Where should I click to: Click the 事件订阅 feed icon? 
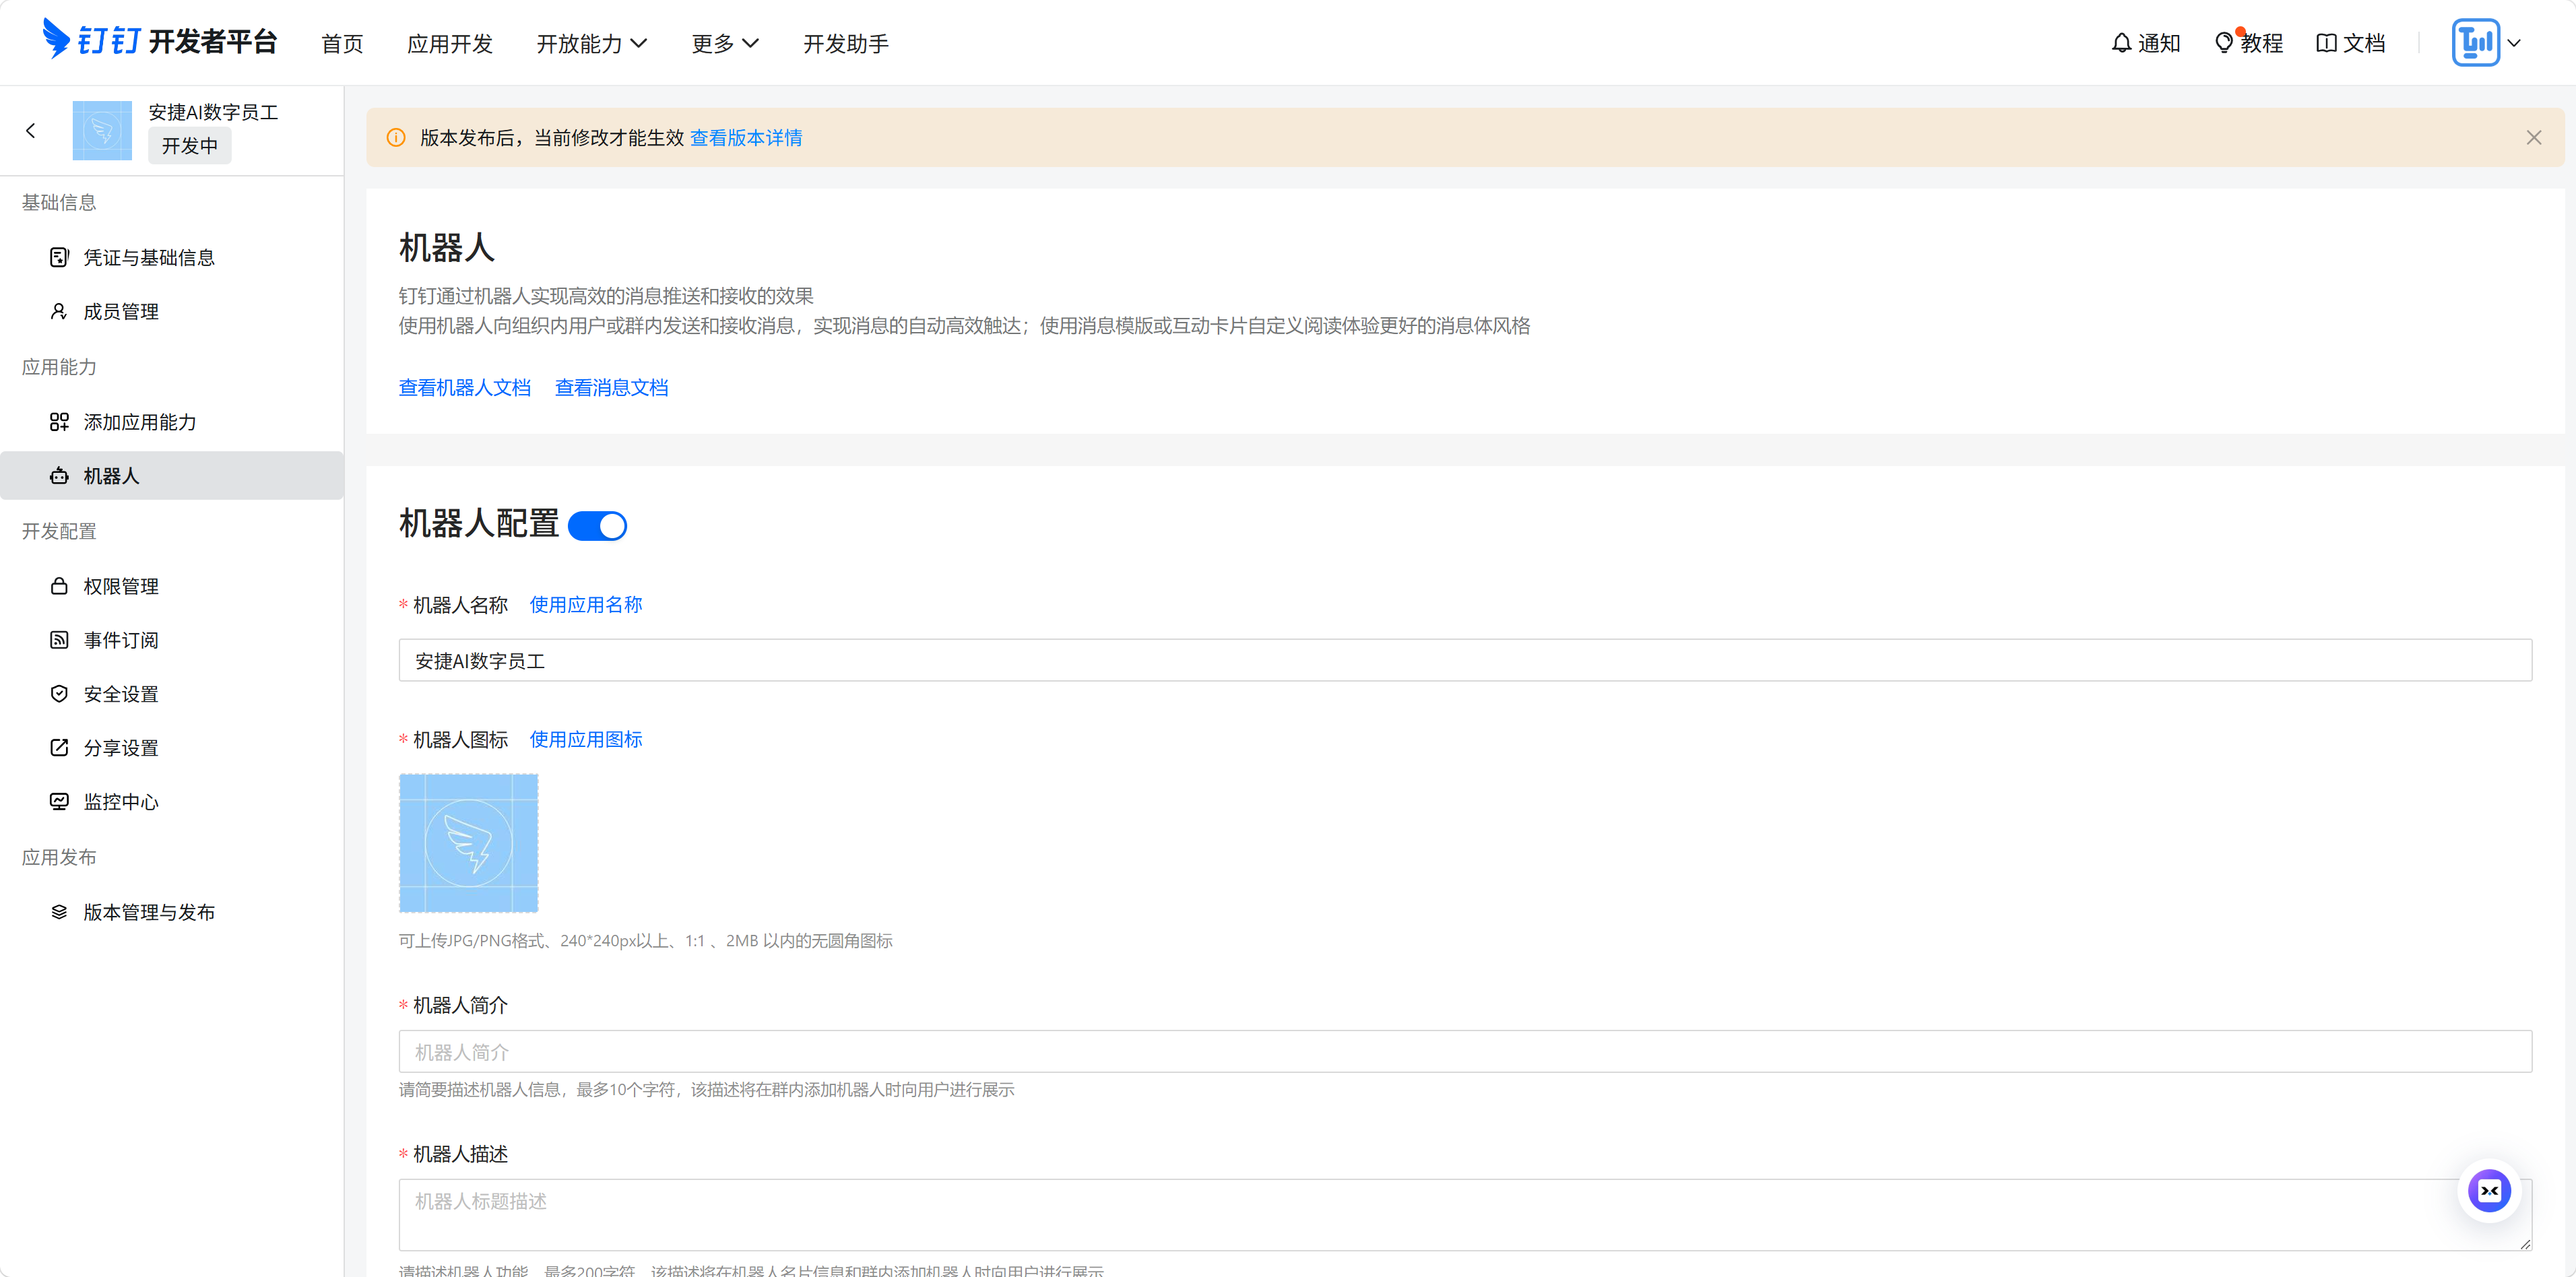[x=59, y=640]
